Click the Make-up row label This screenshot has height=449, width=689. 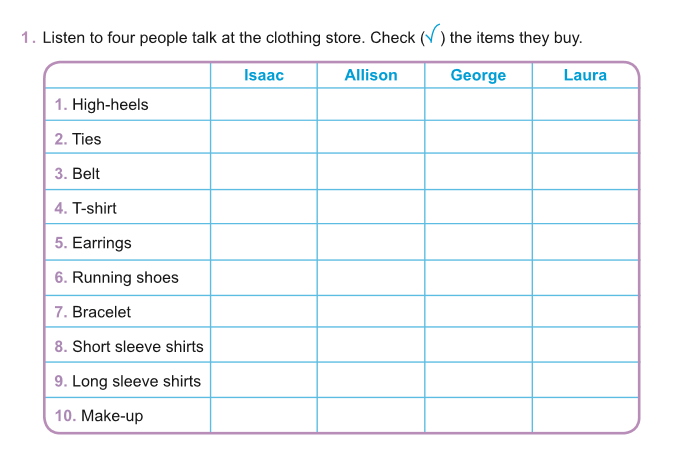coord(111,416)
